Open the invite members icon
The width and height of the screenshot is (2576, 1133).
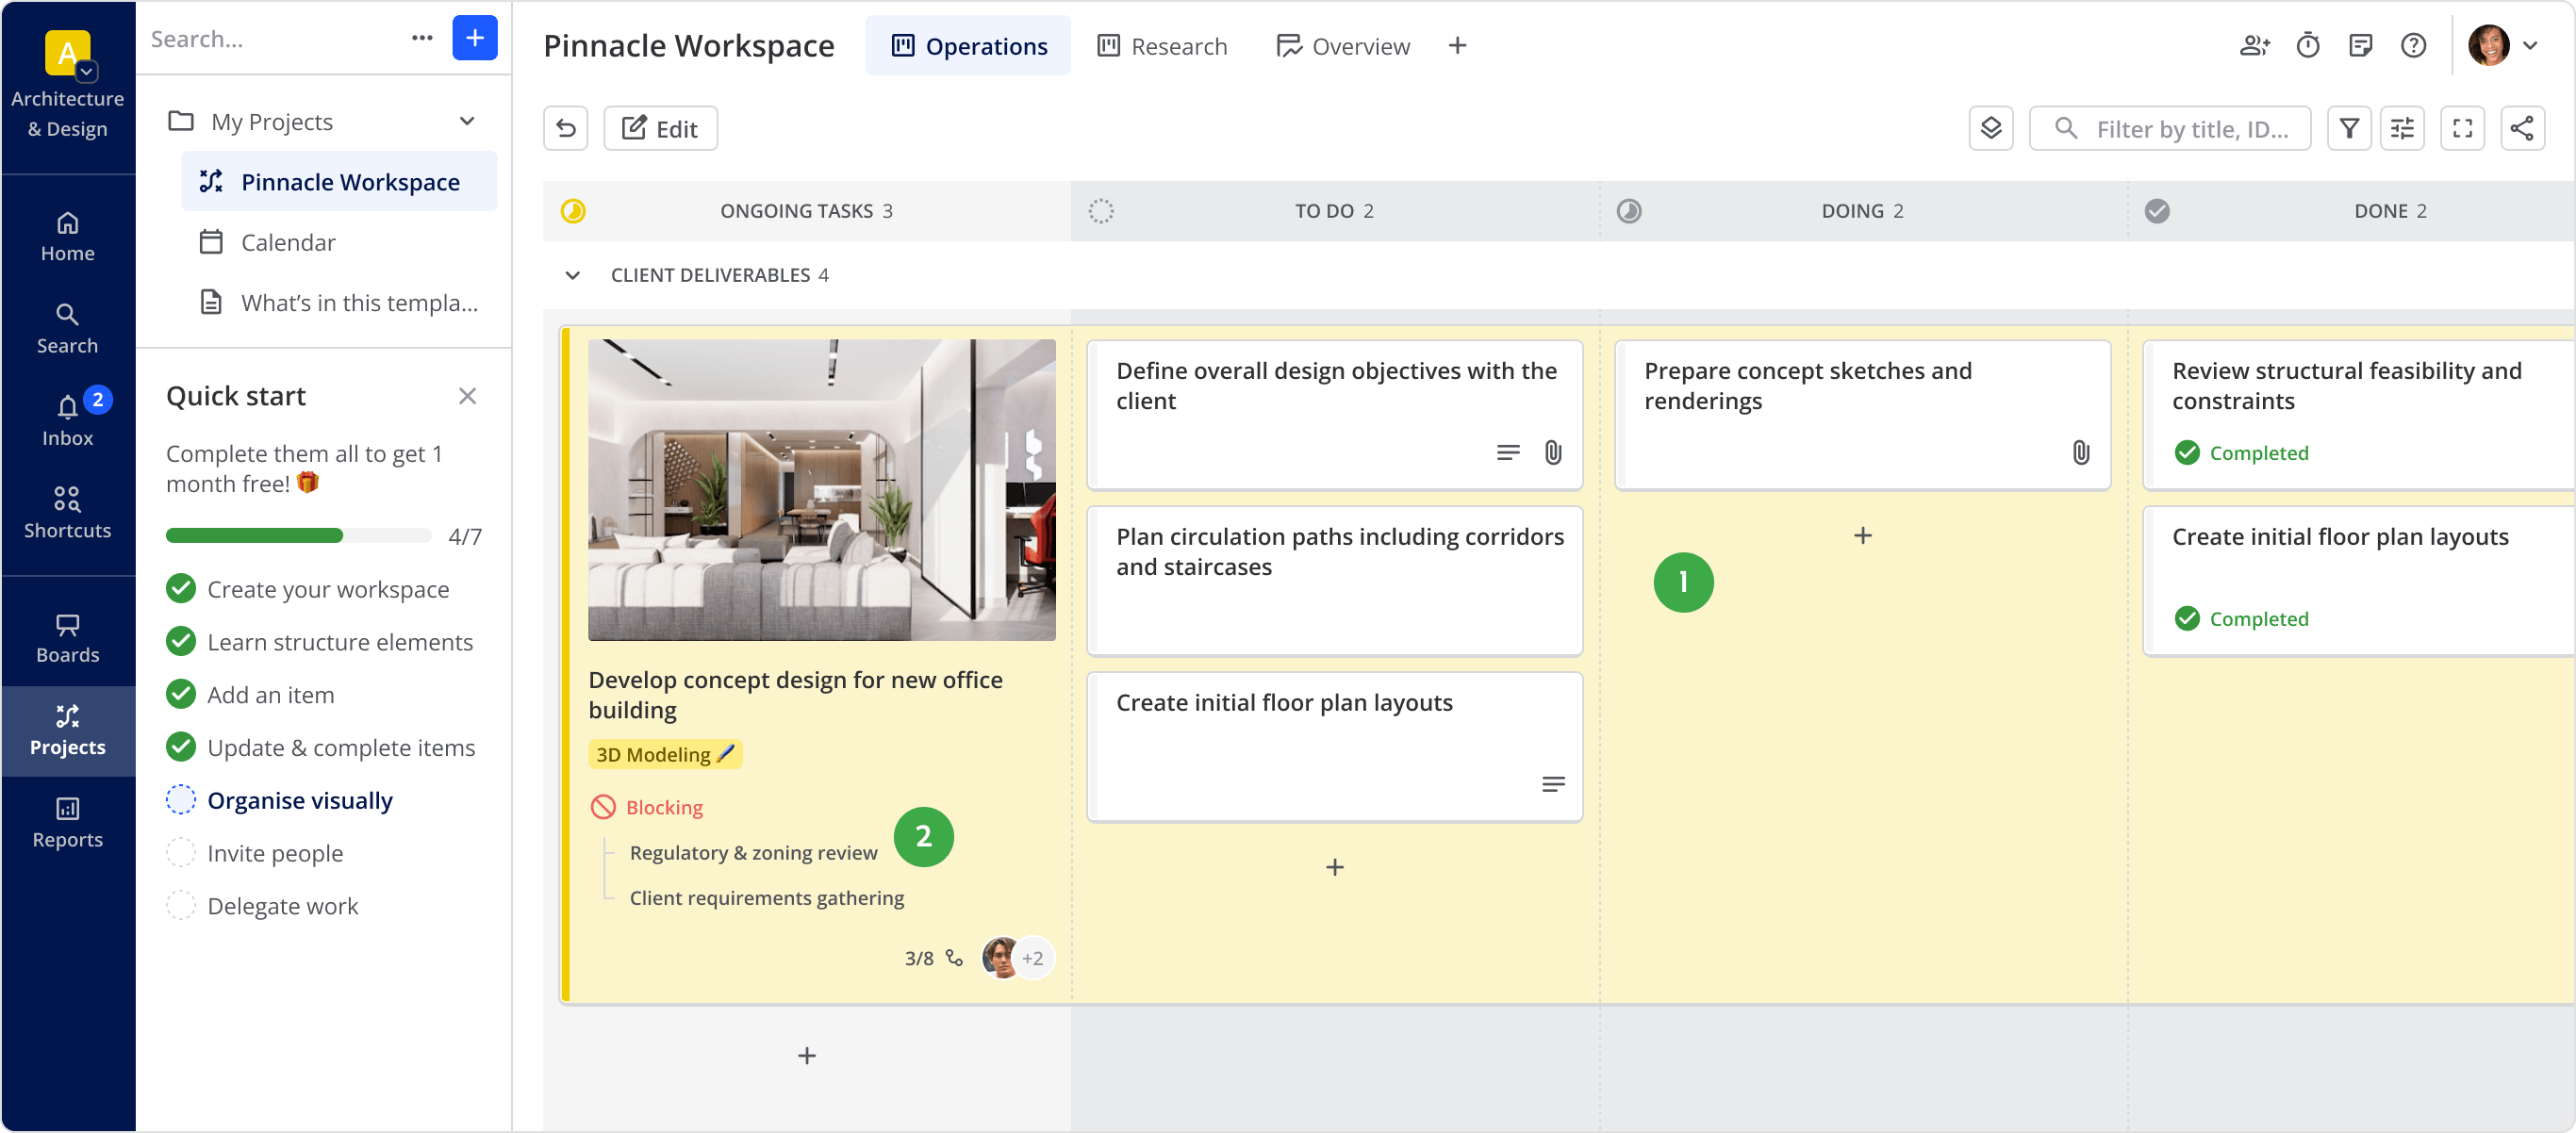[x=2254, y=45]
